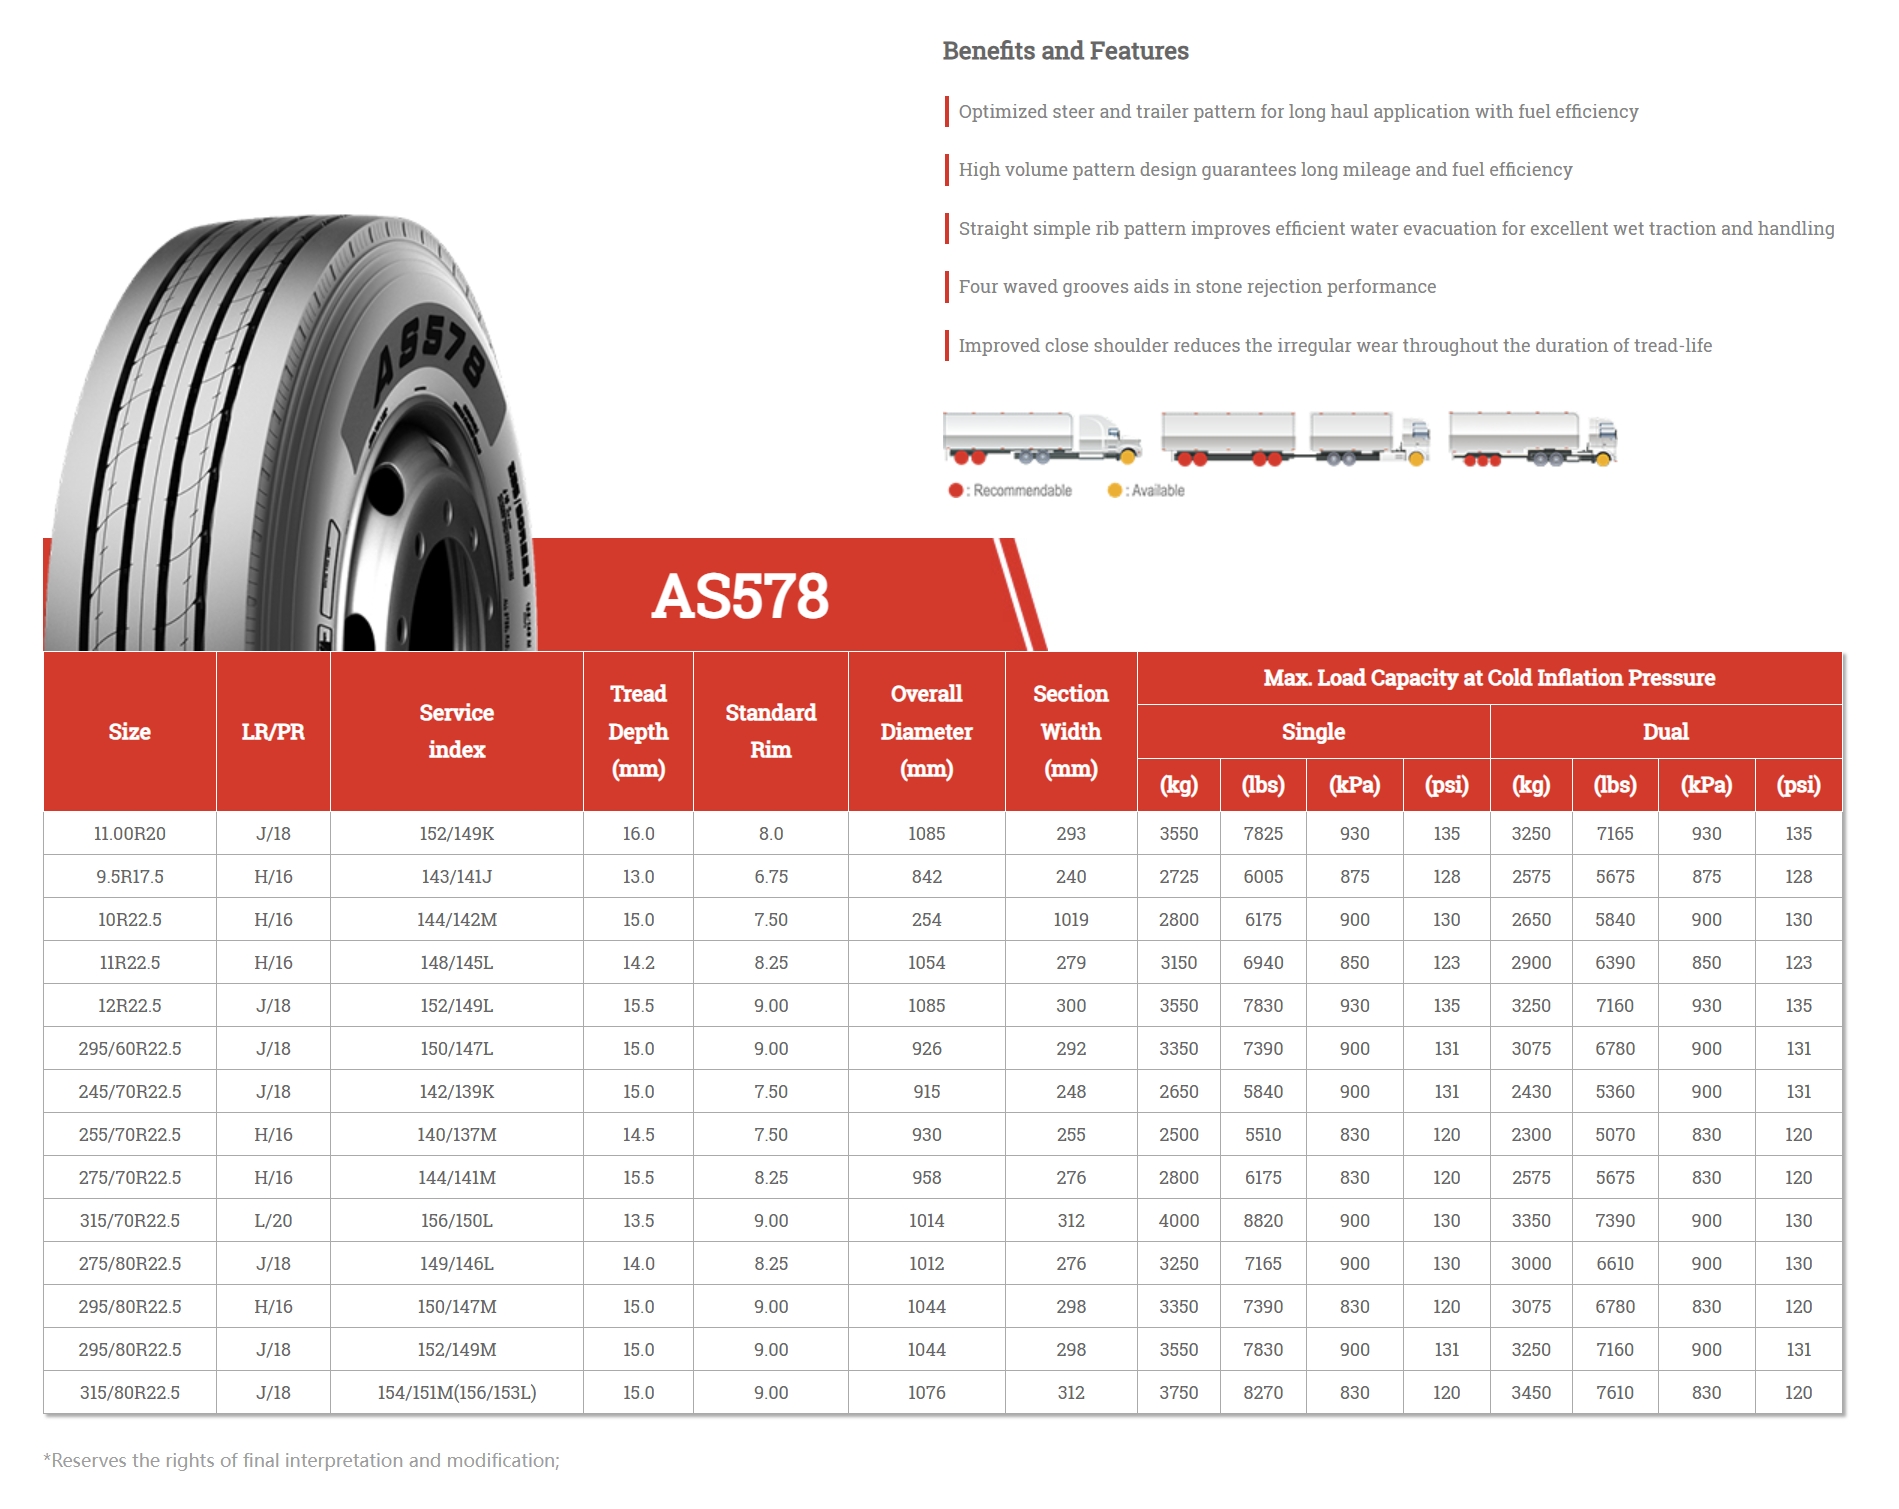Click service index 148/145L
This screenshot has height=1509, width=1899.
[457, 962]
